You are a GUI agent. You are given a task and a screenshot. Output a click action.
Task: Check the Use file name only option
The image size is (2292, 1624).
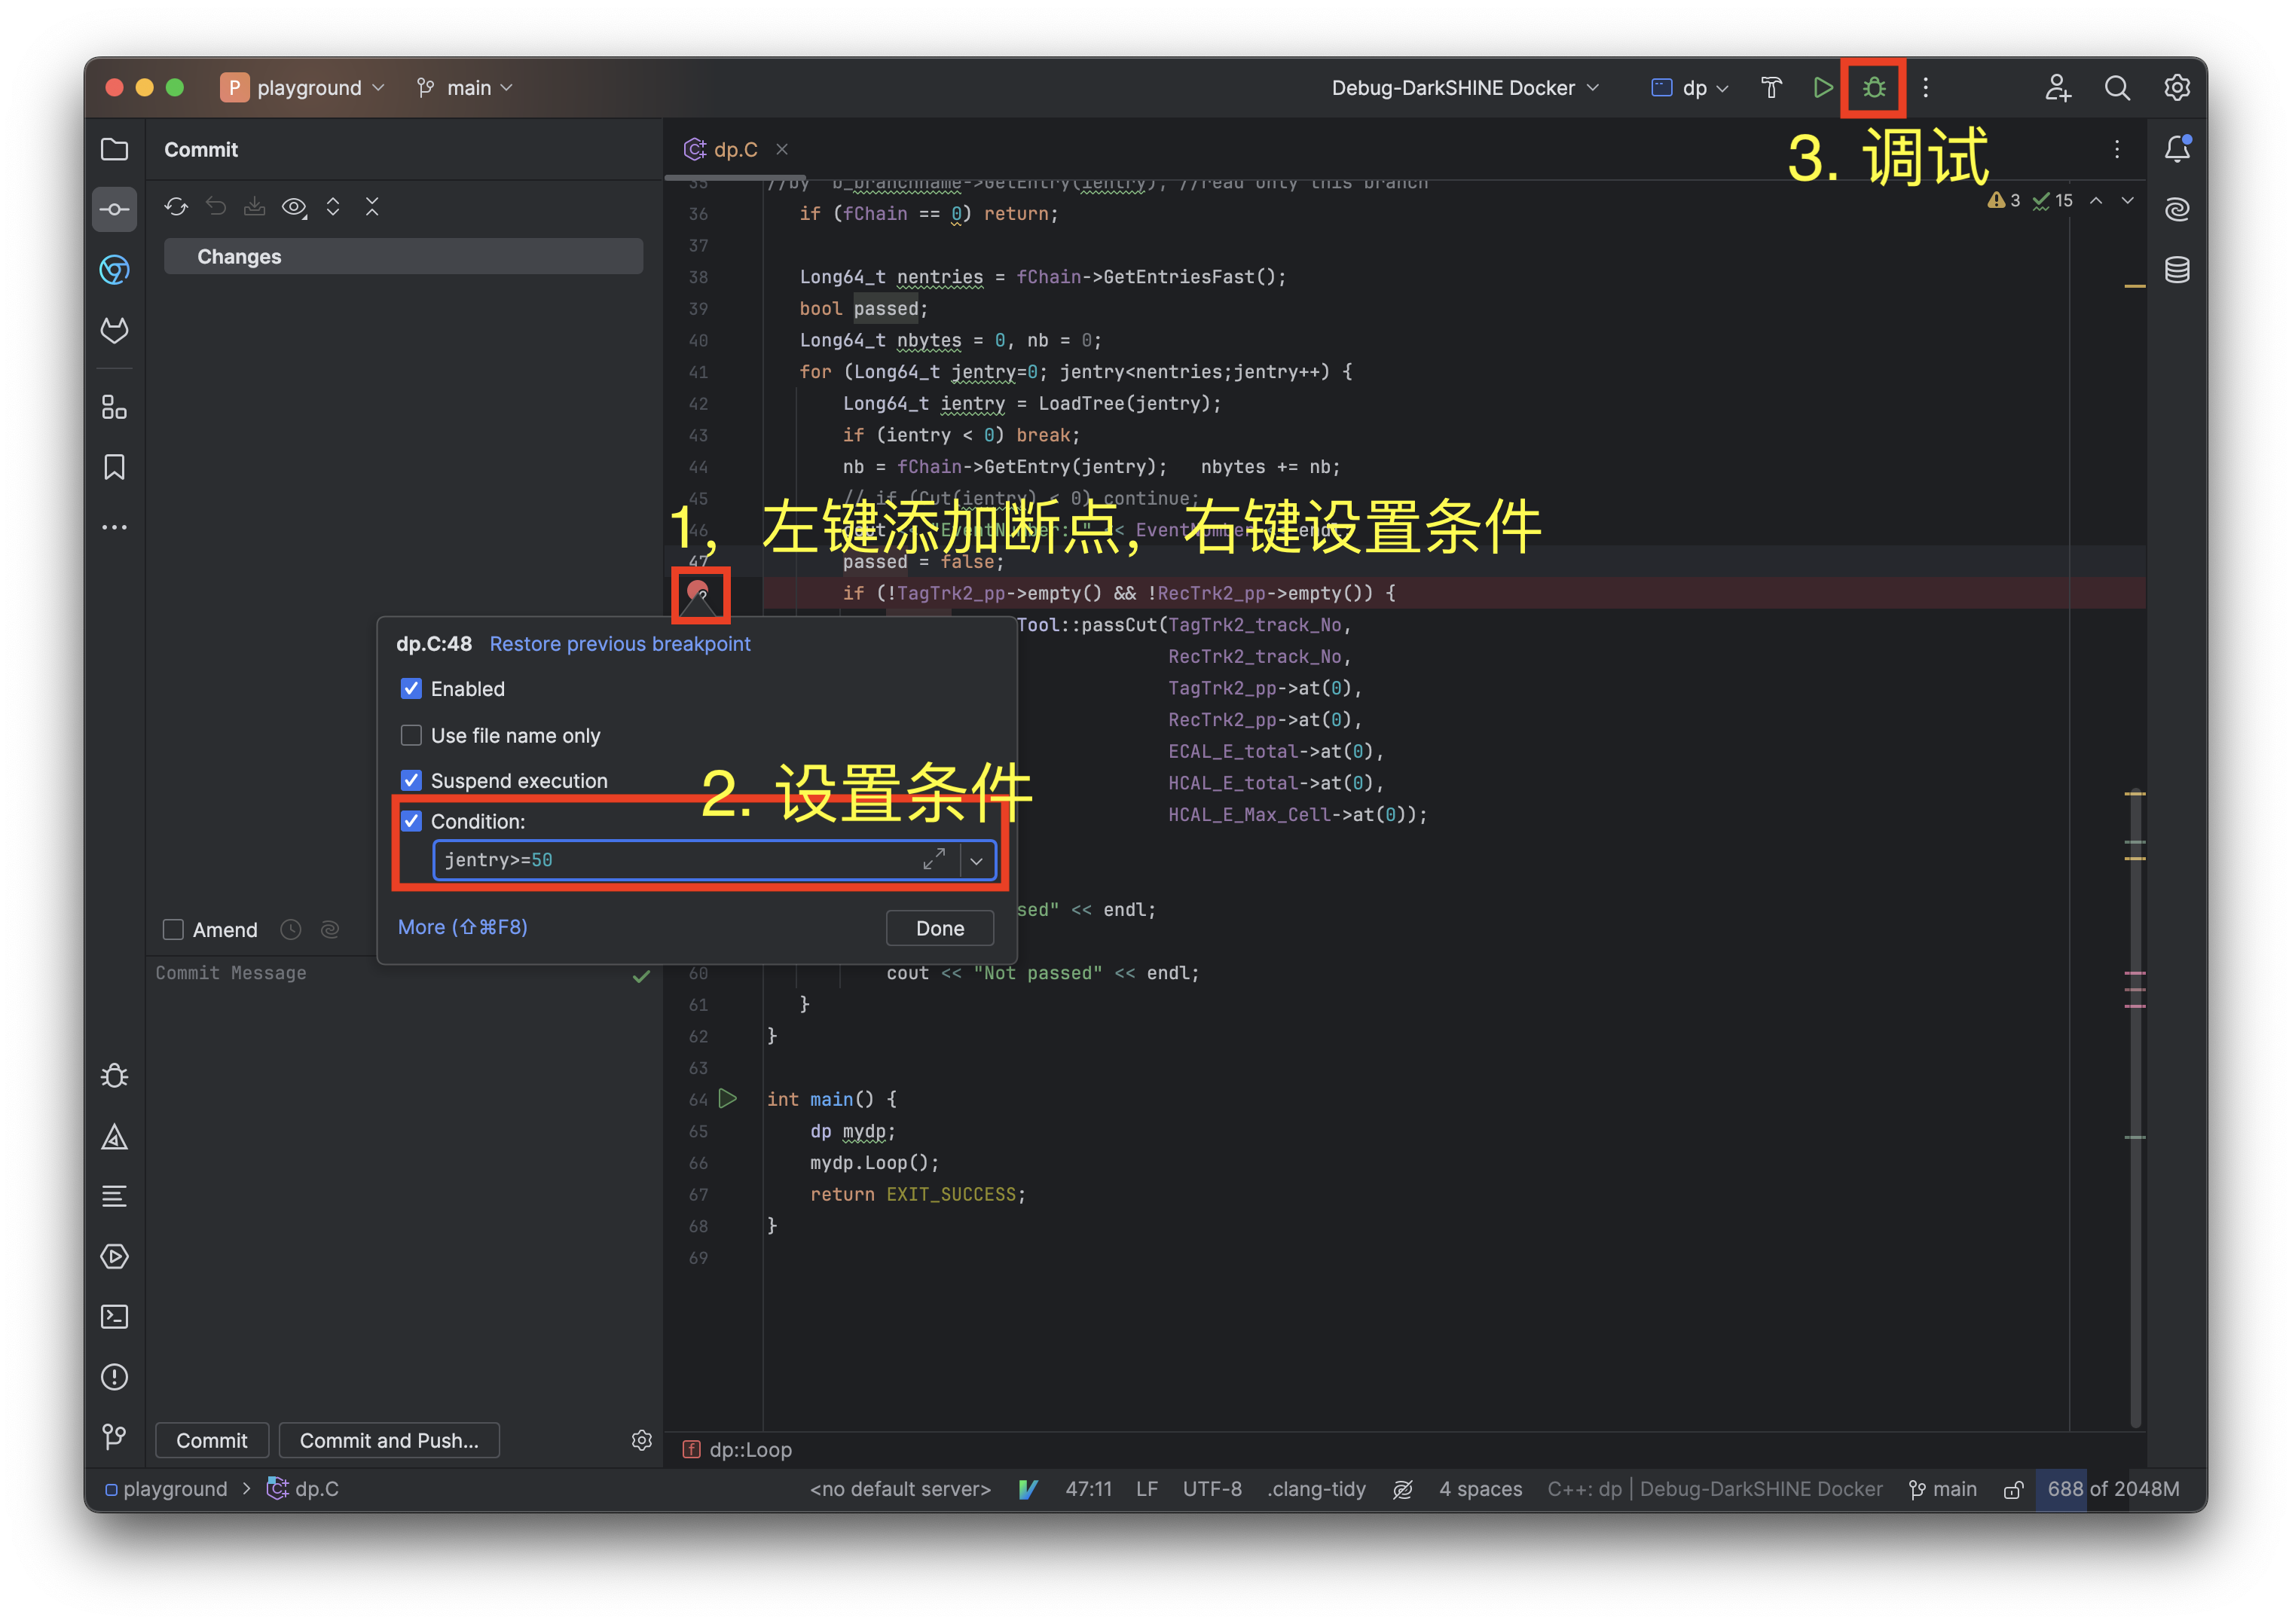pyautogui.click(x=411, y=735)
